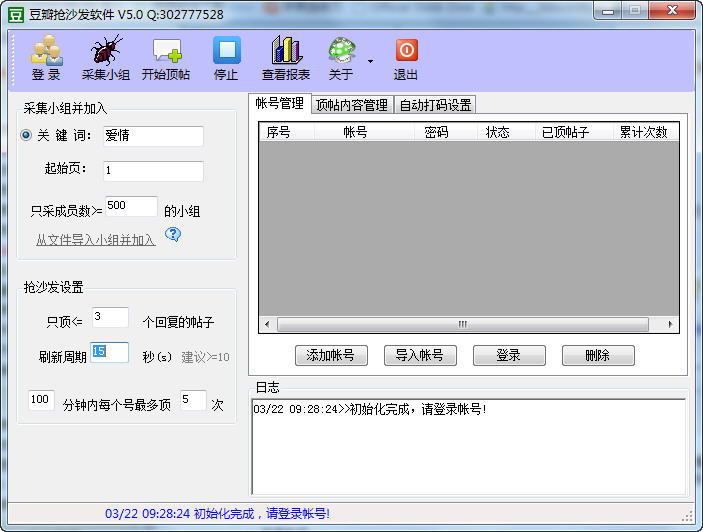Open 查看报表 chart report icon
703x532 pixels.
pos(286,57)
